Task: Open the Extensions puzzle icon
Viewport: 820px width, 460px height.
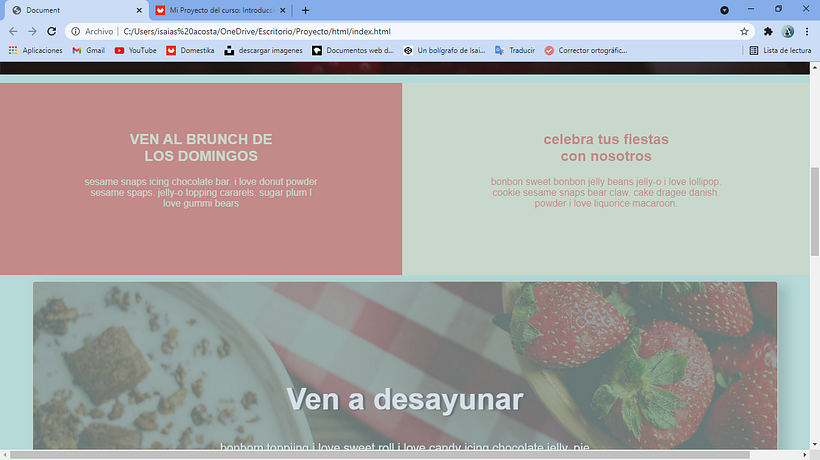Action: click(x=768, y=31)
